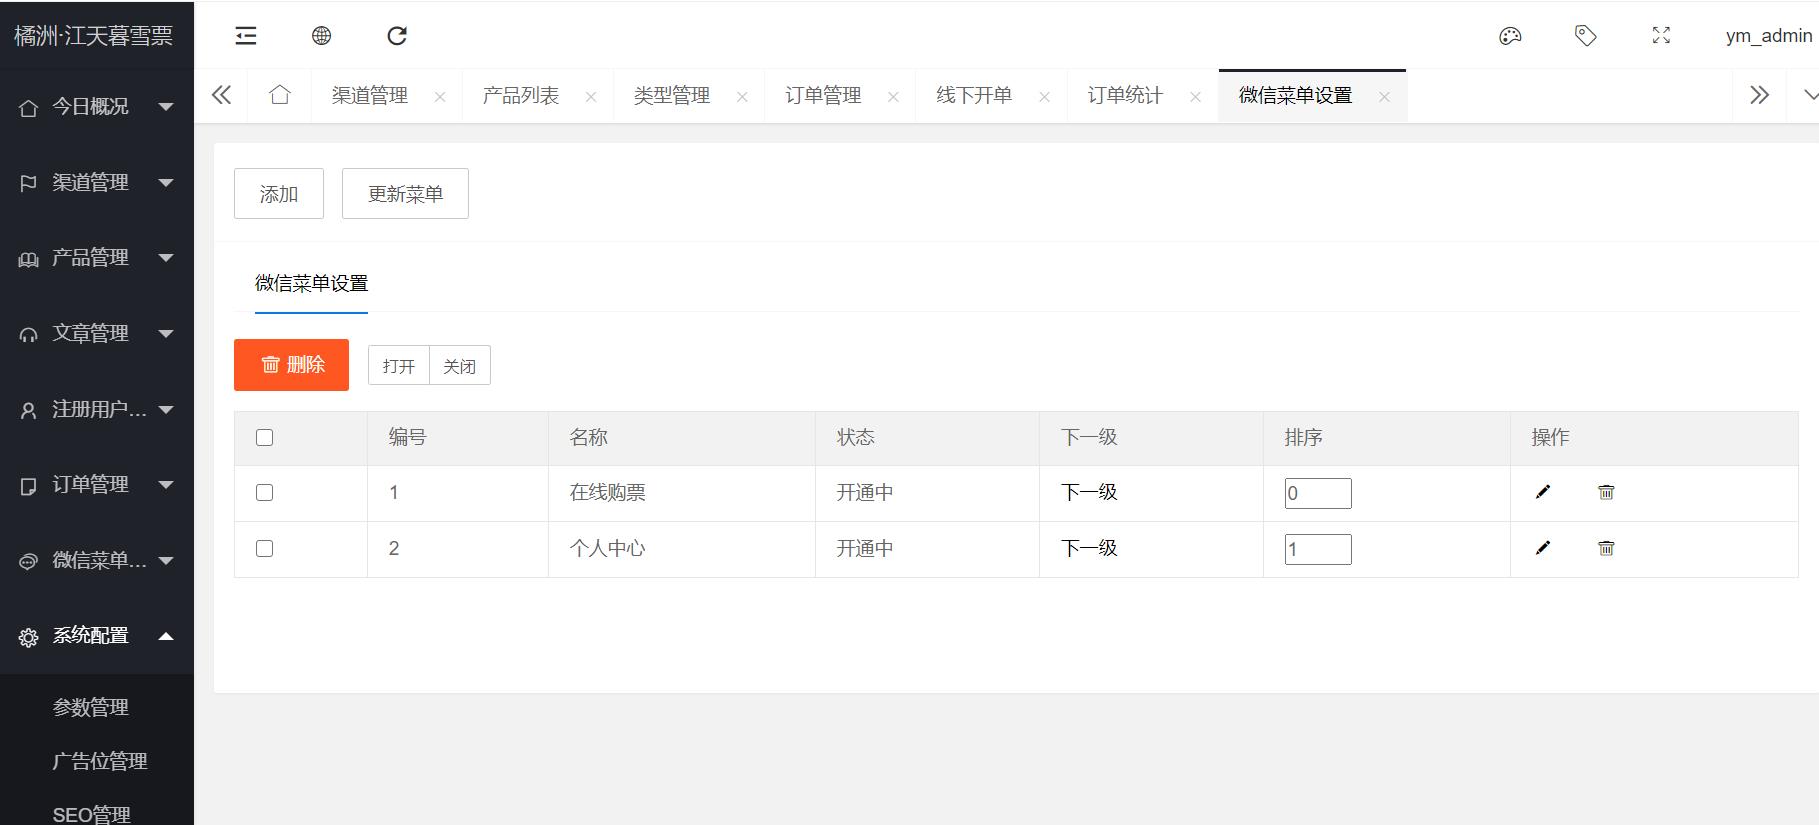Switch to the 订单统计 tab
Image resolution: width=1819 pixels, height=825 pixels.
pyautogui.click(x=1125, y=96)
